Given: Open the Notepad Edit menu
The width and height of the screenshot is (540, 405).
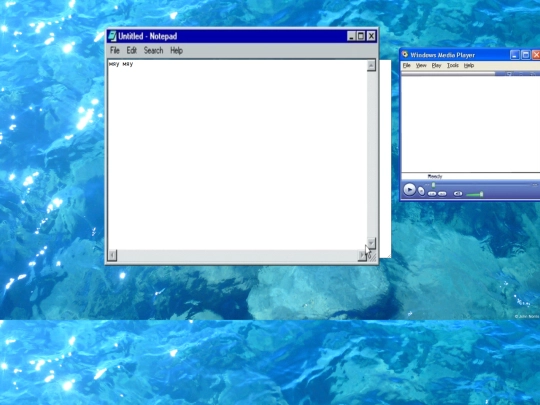Looking at the screenshot, I should tap(132, 51).
